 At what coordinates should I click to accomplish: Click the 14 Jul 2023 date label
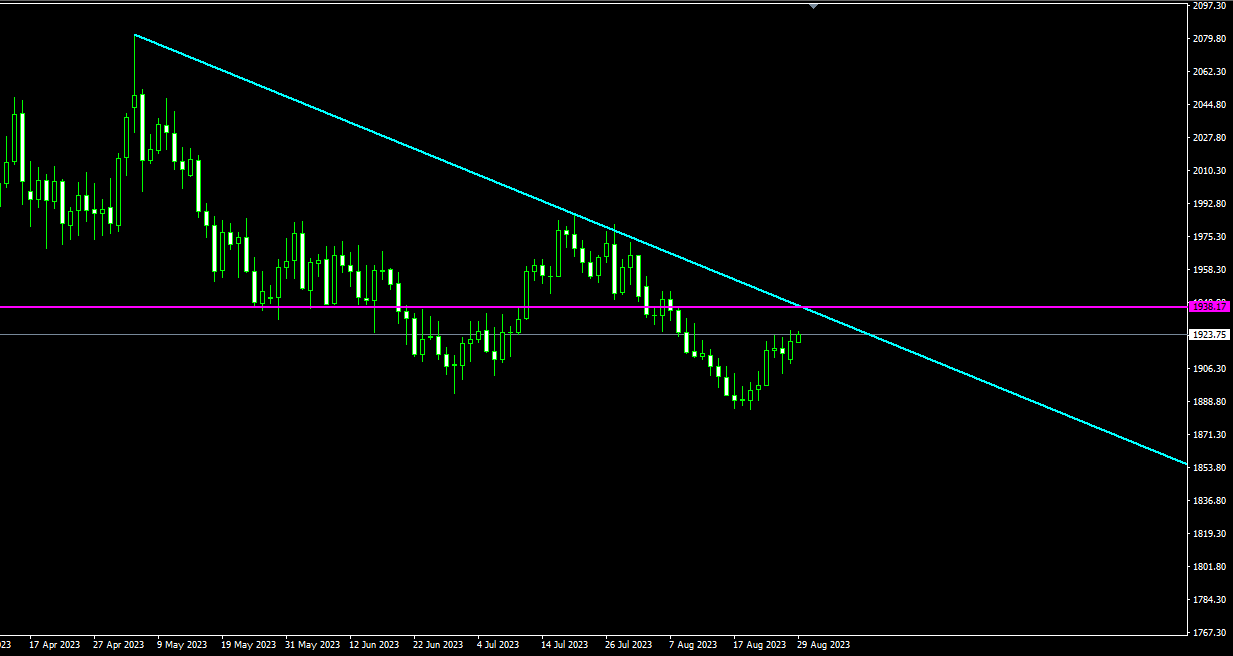(x=567, y=645)
